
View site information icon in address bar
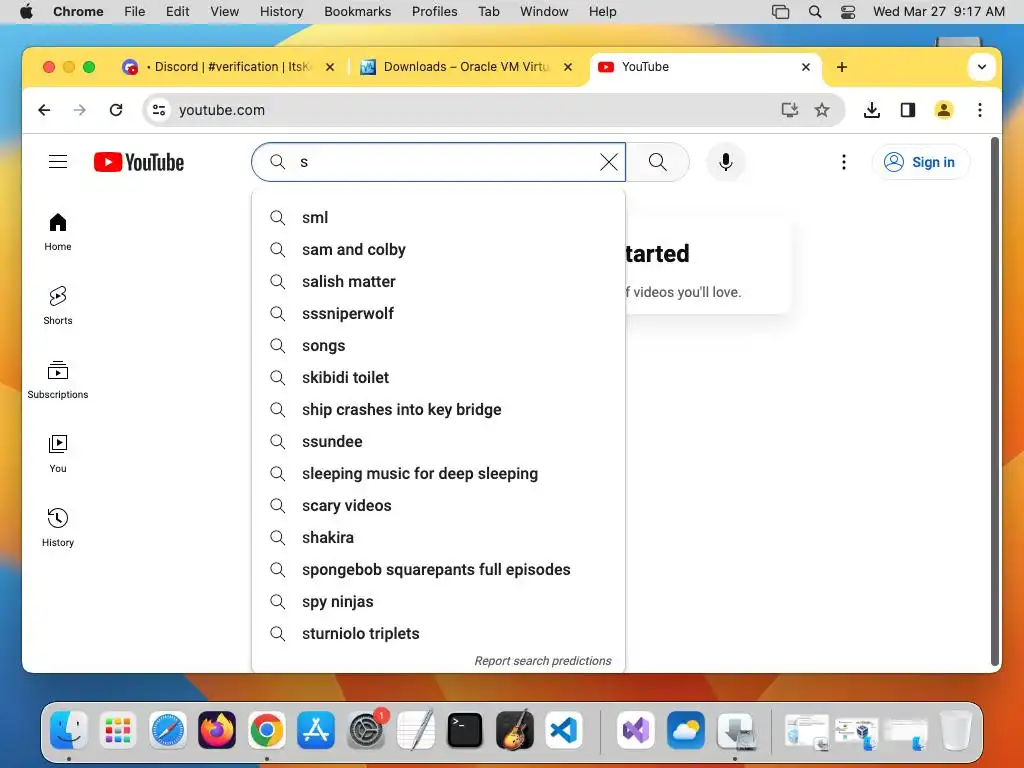(x=159, y=110)
